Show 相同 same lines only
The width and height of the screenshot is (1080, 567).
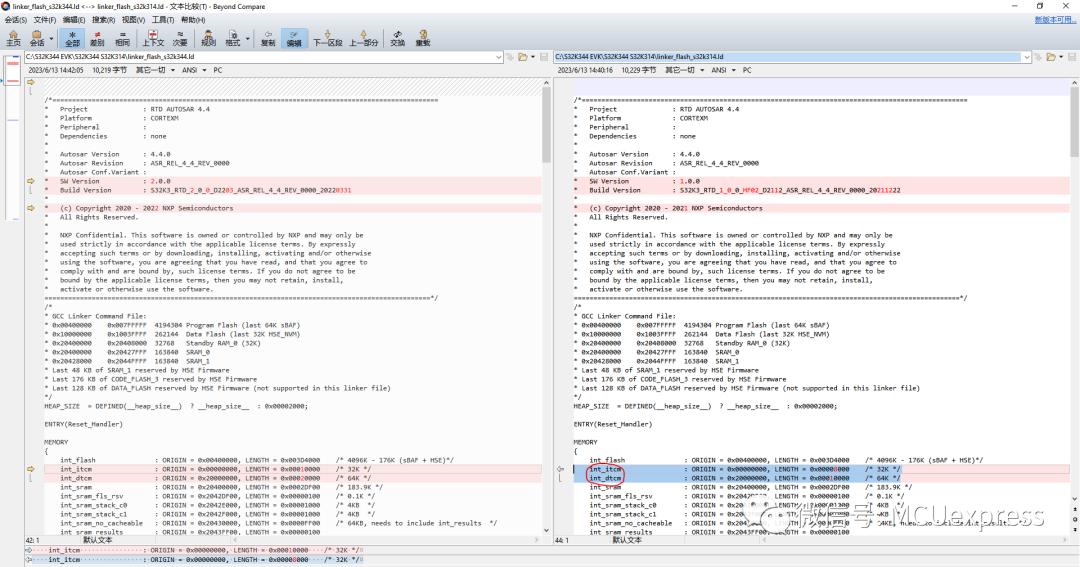[x=123, y=38]
